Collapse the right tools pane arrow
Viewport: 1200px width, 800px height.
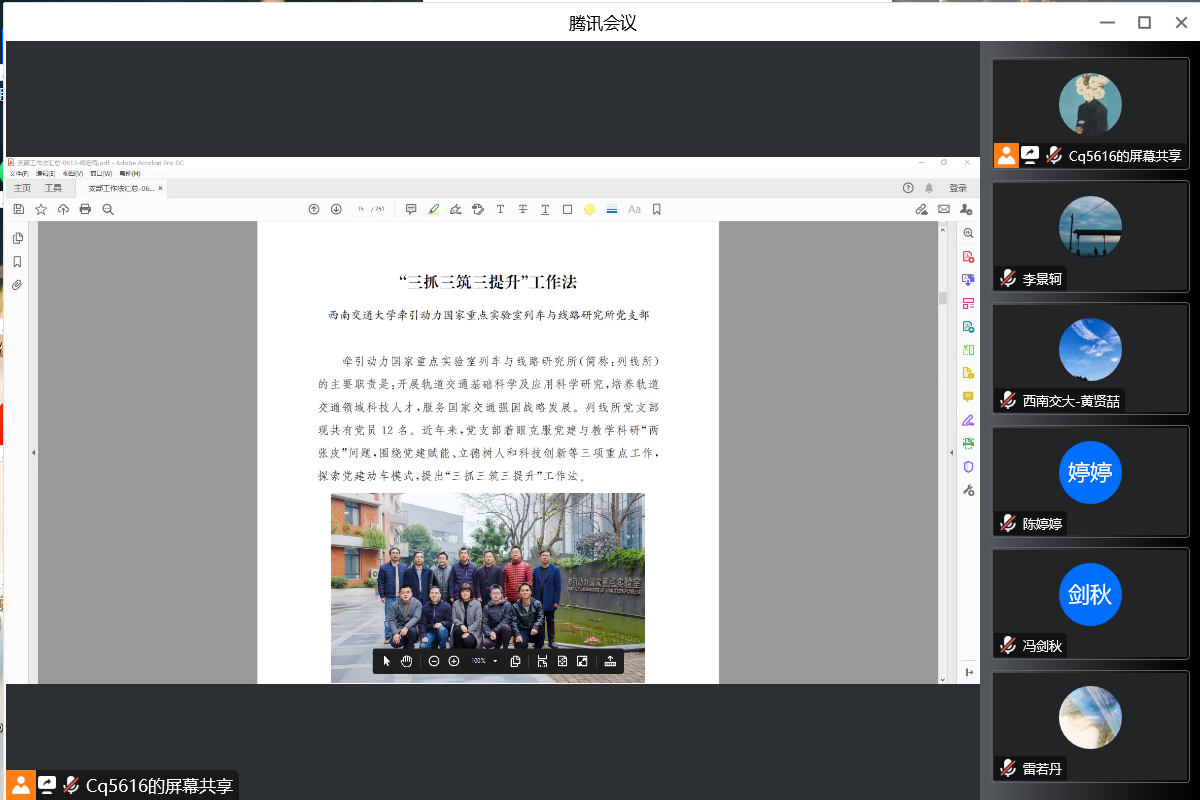(951, 453)
